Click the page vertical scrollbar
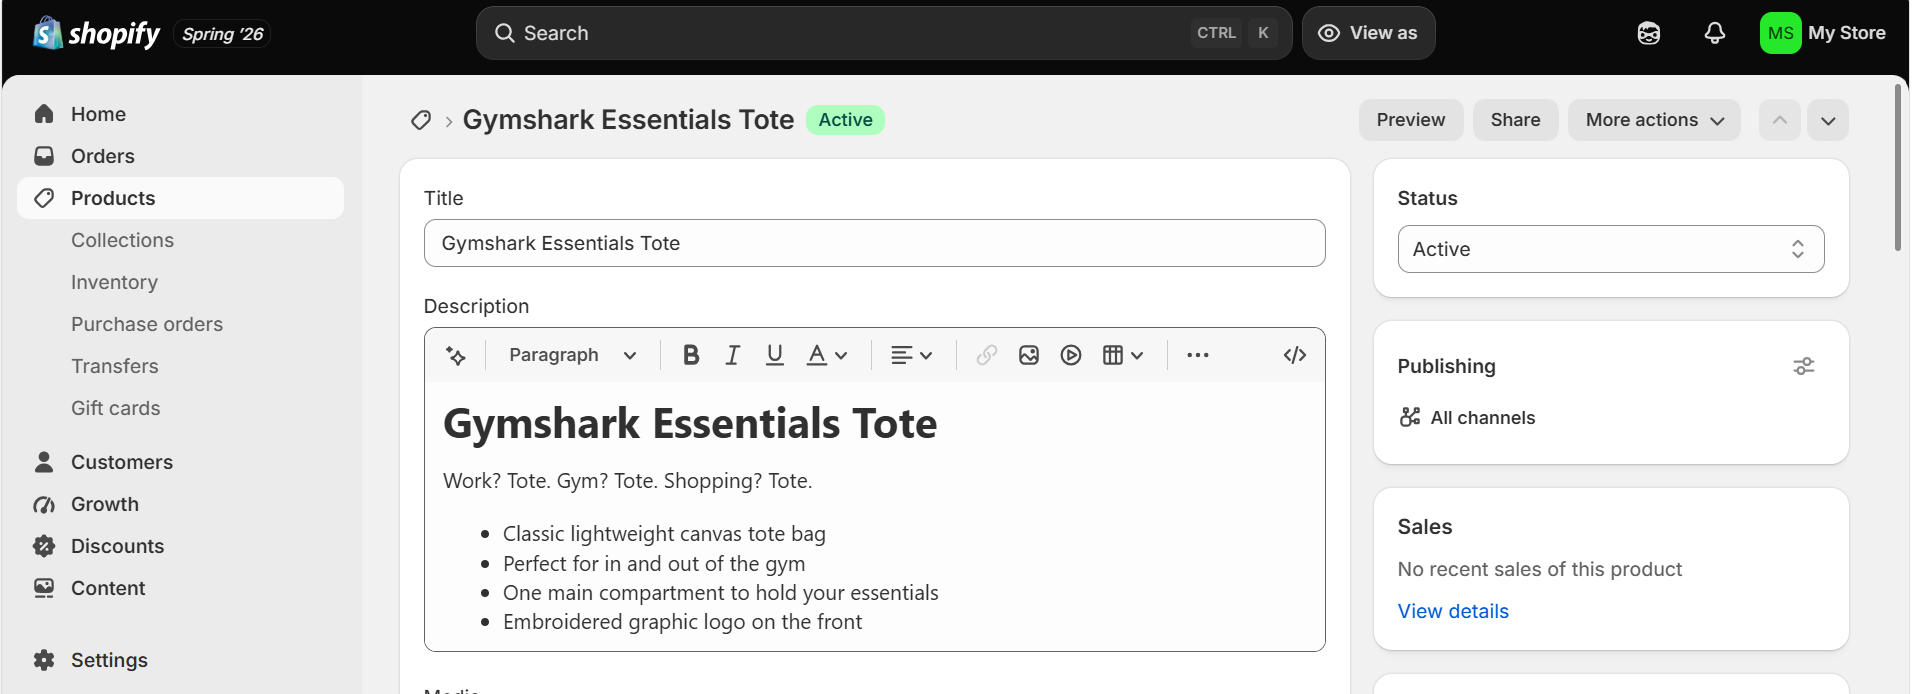Viewport: 1912px width, 694px height. [x=1898, y=167]
